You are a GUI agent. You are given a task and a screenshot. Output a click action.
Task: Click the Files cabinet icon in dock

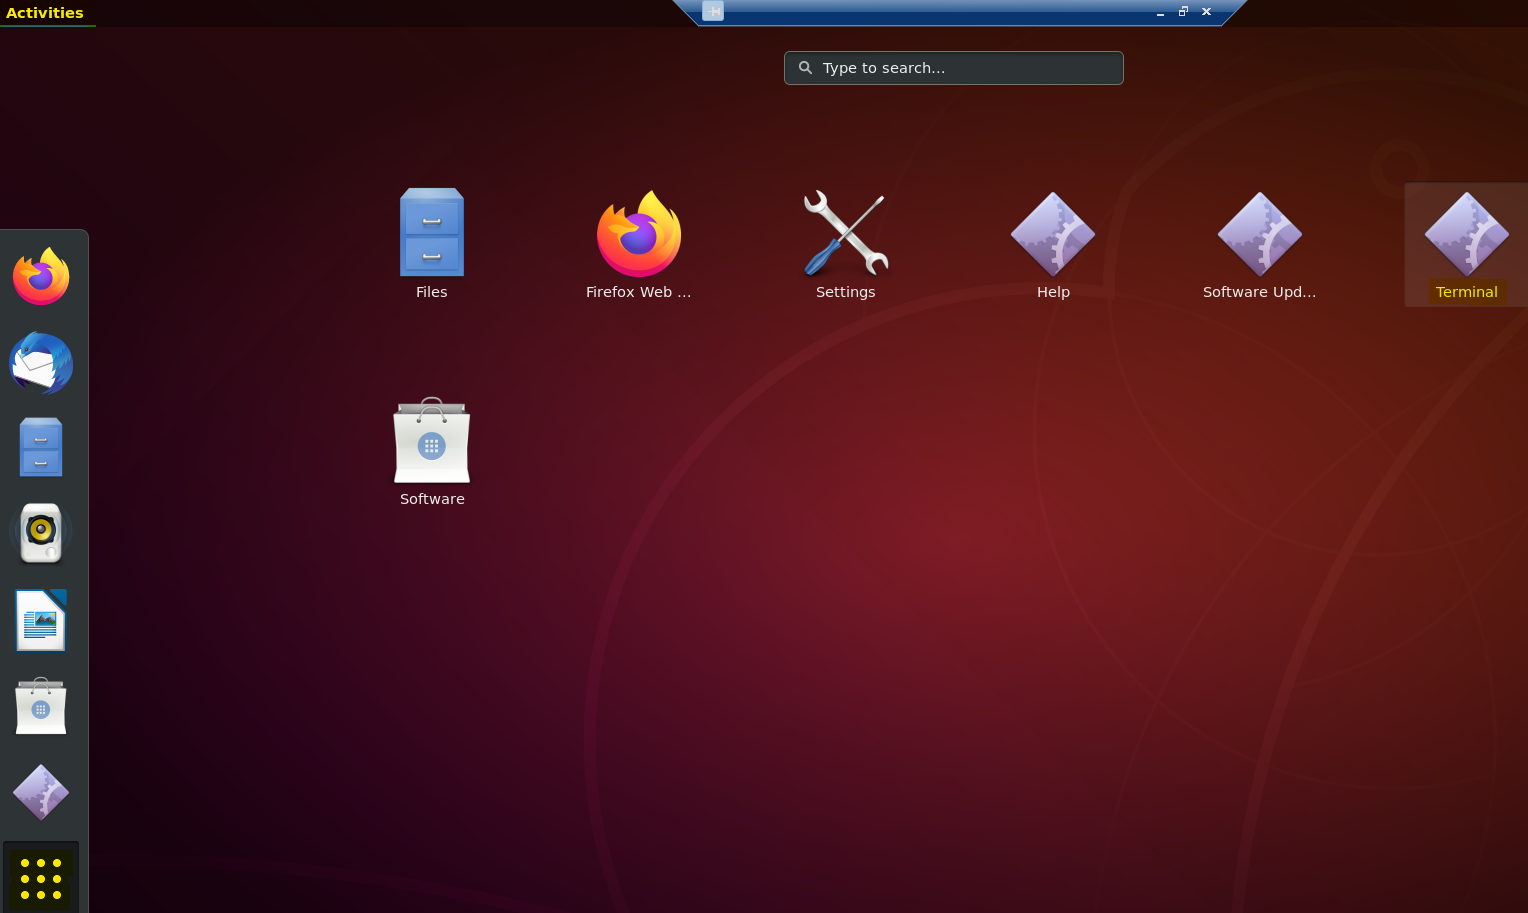[x=41, y=447]
